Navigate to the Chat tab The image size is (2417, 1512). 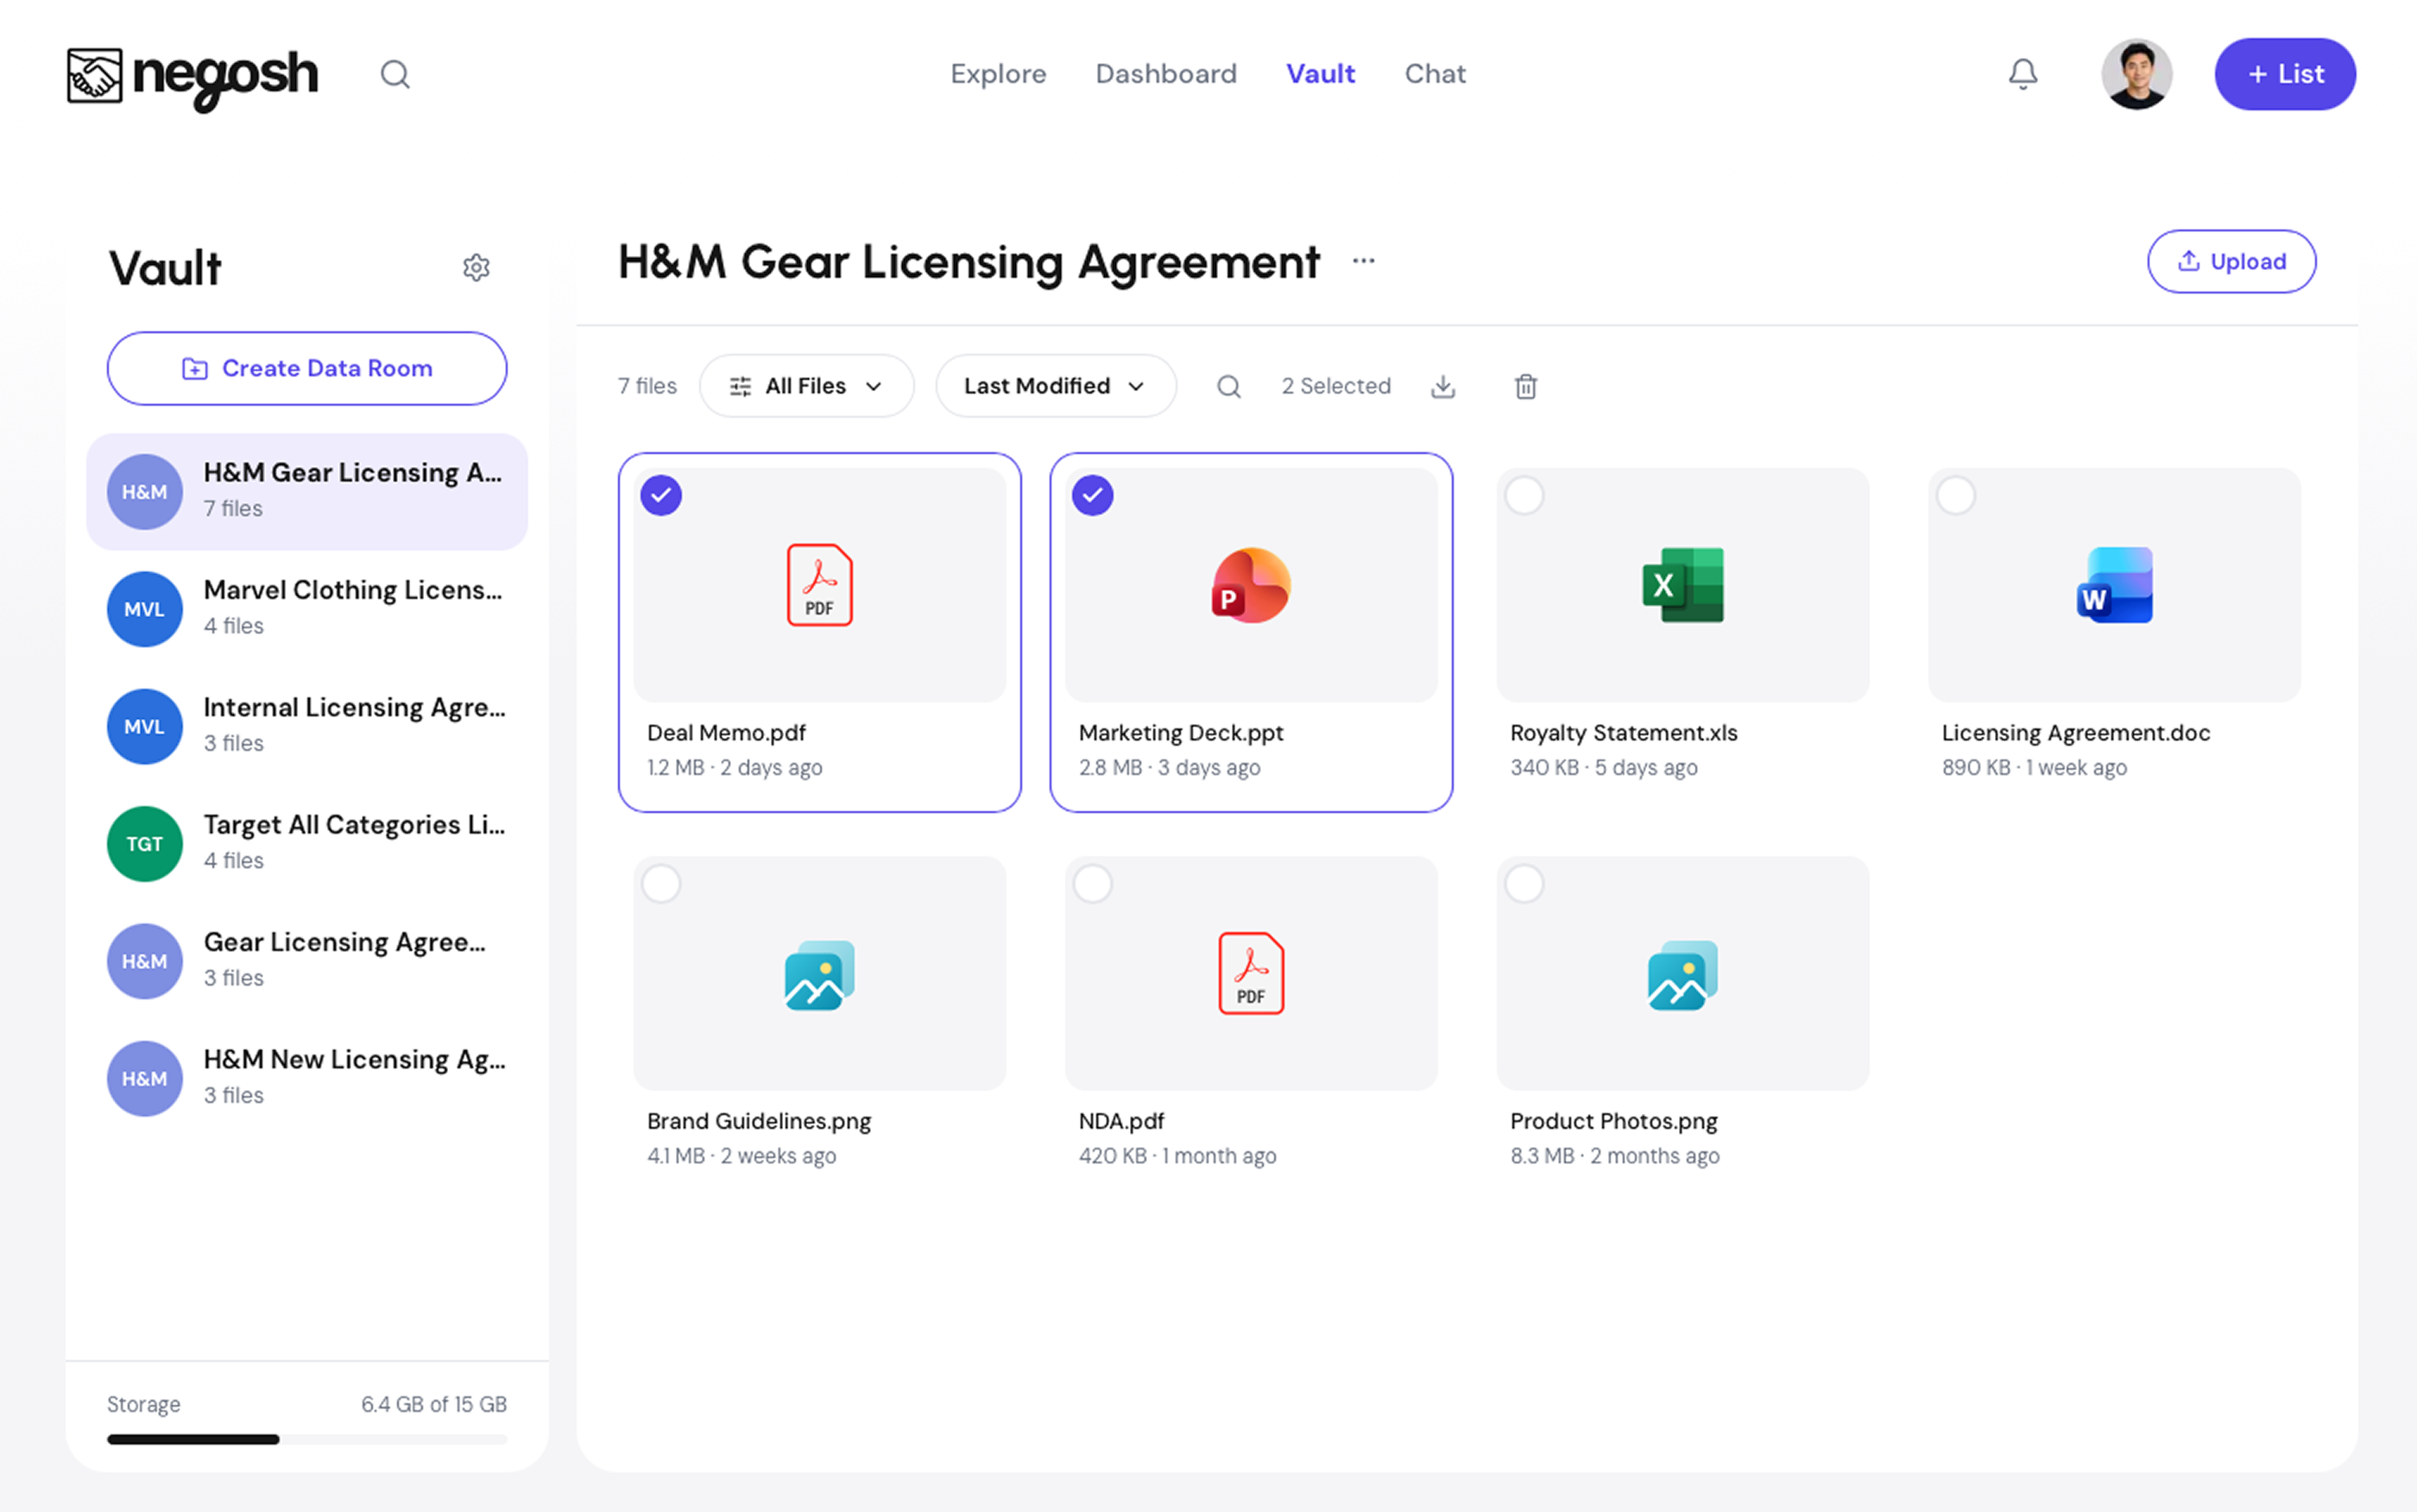click(x=1435, y=74)
